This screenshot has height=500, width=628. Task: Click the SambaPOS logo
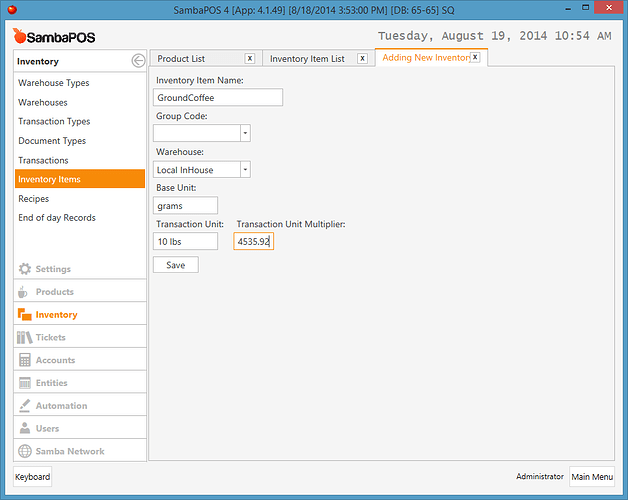pyautogui.click(x=54, y=36)
